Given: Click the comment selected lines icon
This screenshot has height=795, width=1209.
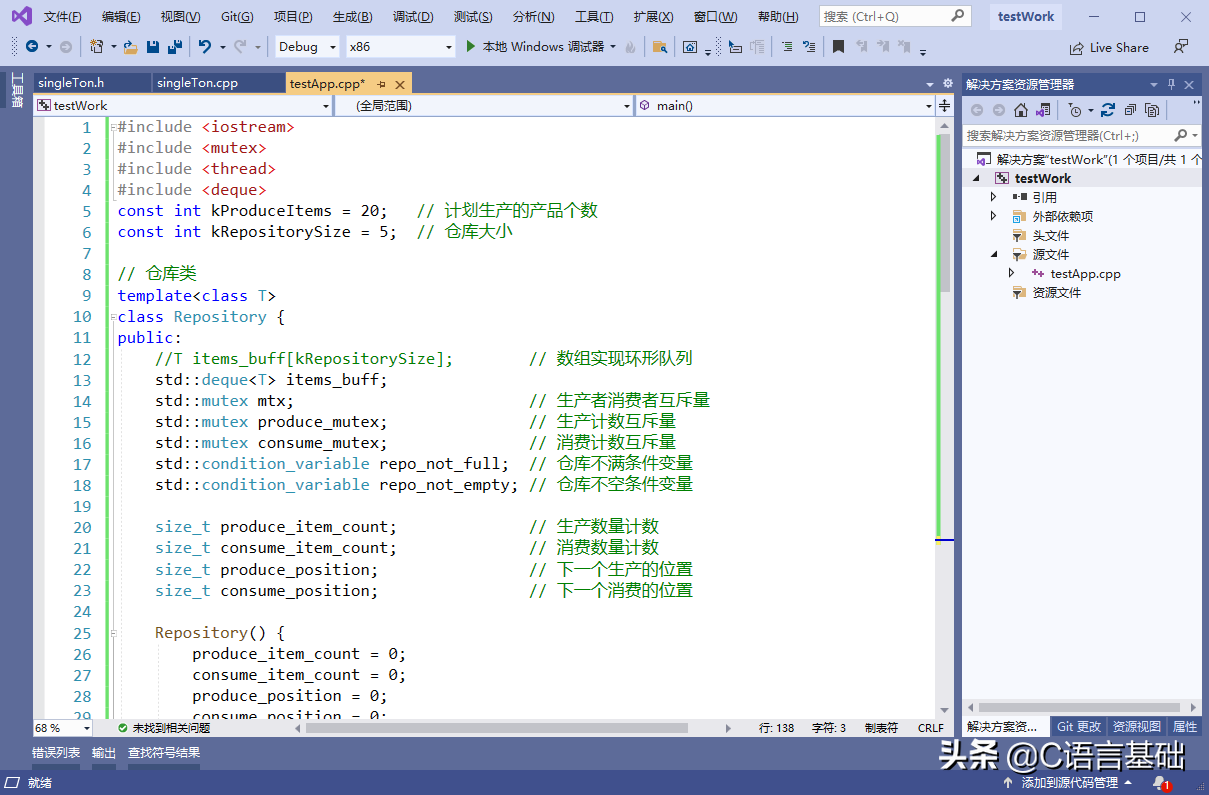Looking at the screenshot, I should point(786,47).
